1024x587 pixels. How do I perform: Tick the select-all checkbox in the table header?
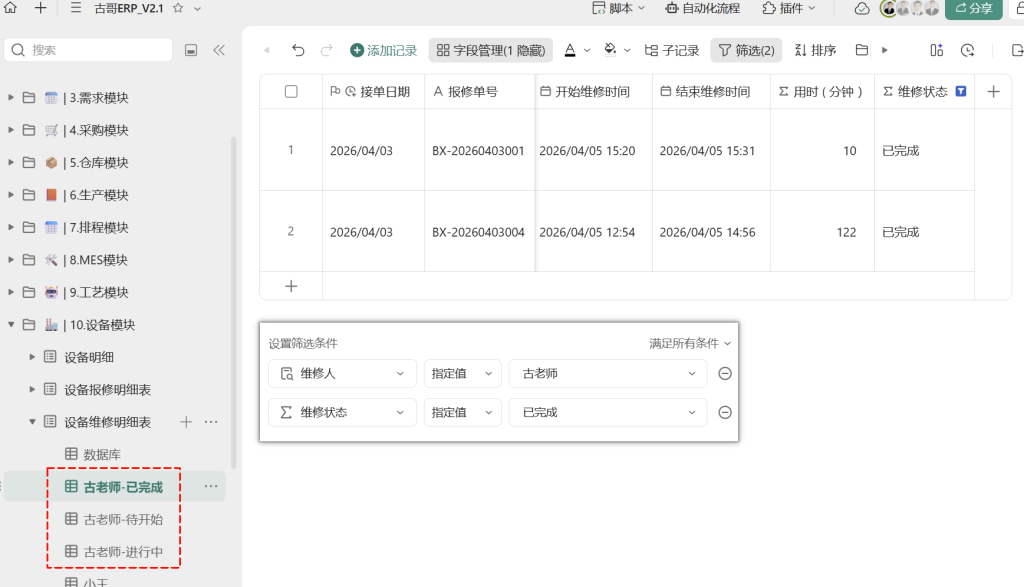[x=291, y=91]
